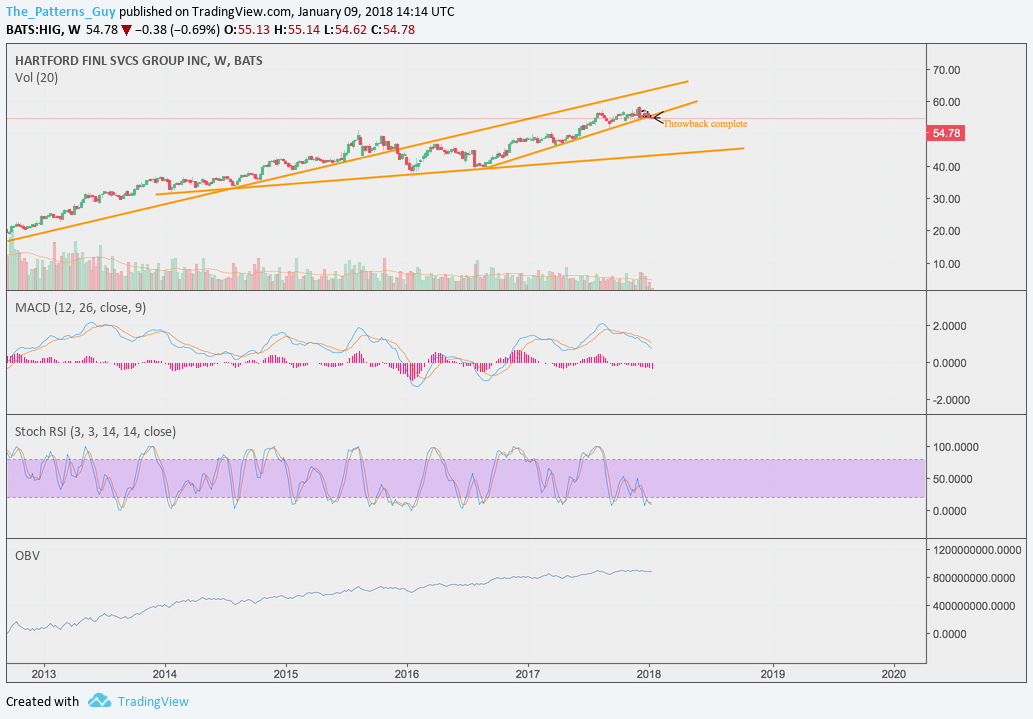This screenshot has height=719, width=1033.
Task: Click the Stoch RSI indicator label
Action: click(x=96, y=432)
